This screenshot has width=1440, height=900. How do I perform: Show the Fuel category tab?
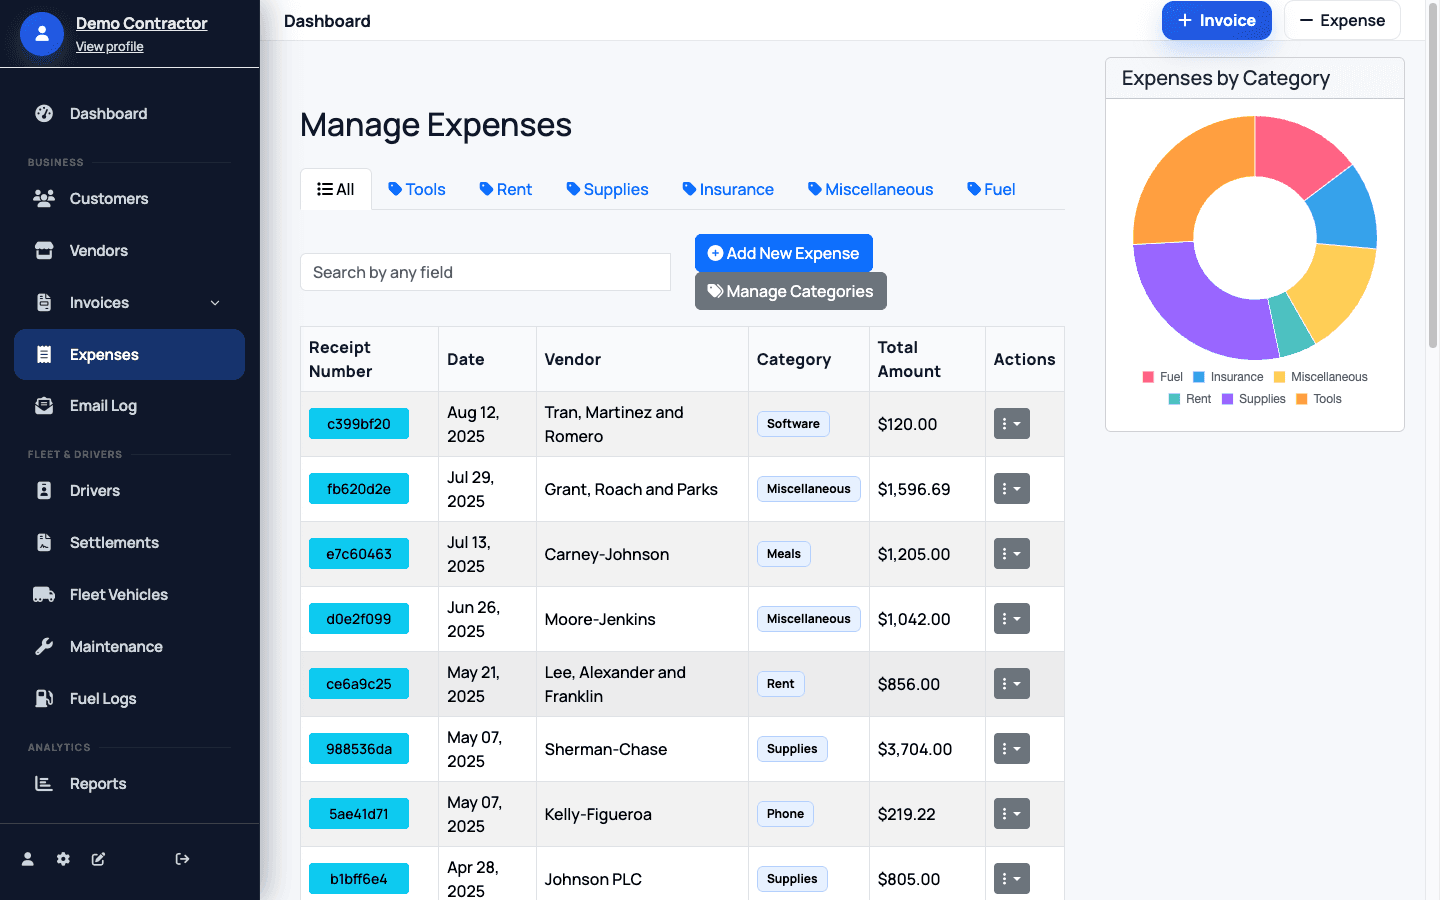(x=991, y=190)
